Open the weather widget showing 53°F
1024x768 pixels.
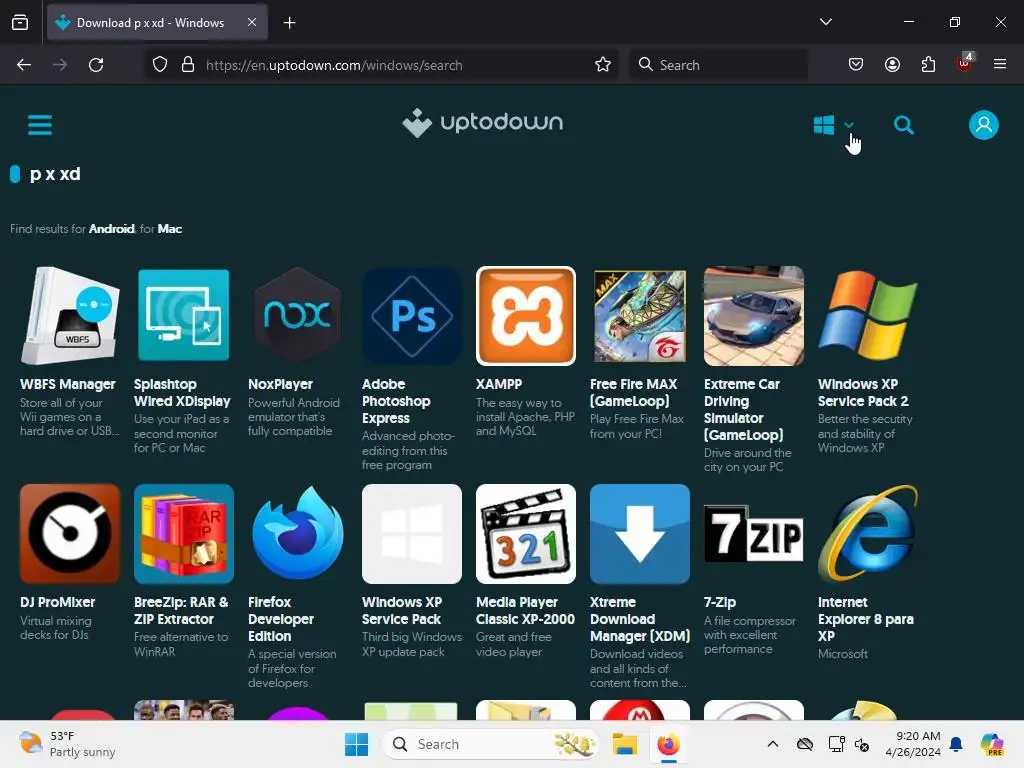(67, 744)
